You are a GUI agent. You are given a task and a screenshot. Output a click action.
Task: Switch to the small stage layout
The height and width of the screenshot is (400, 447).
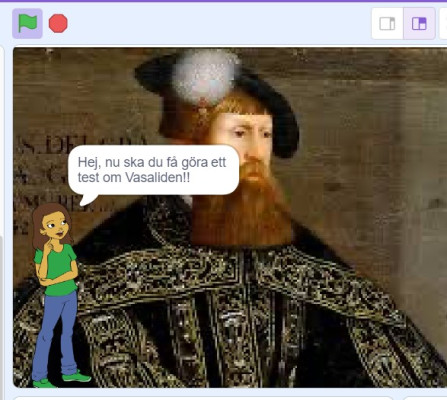[387, 24]
